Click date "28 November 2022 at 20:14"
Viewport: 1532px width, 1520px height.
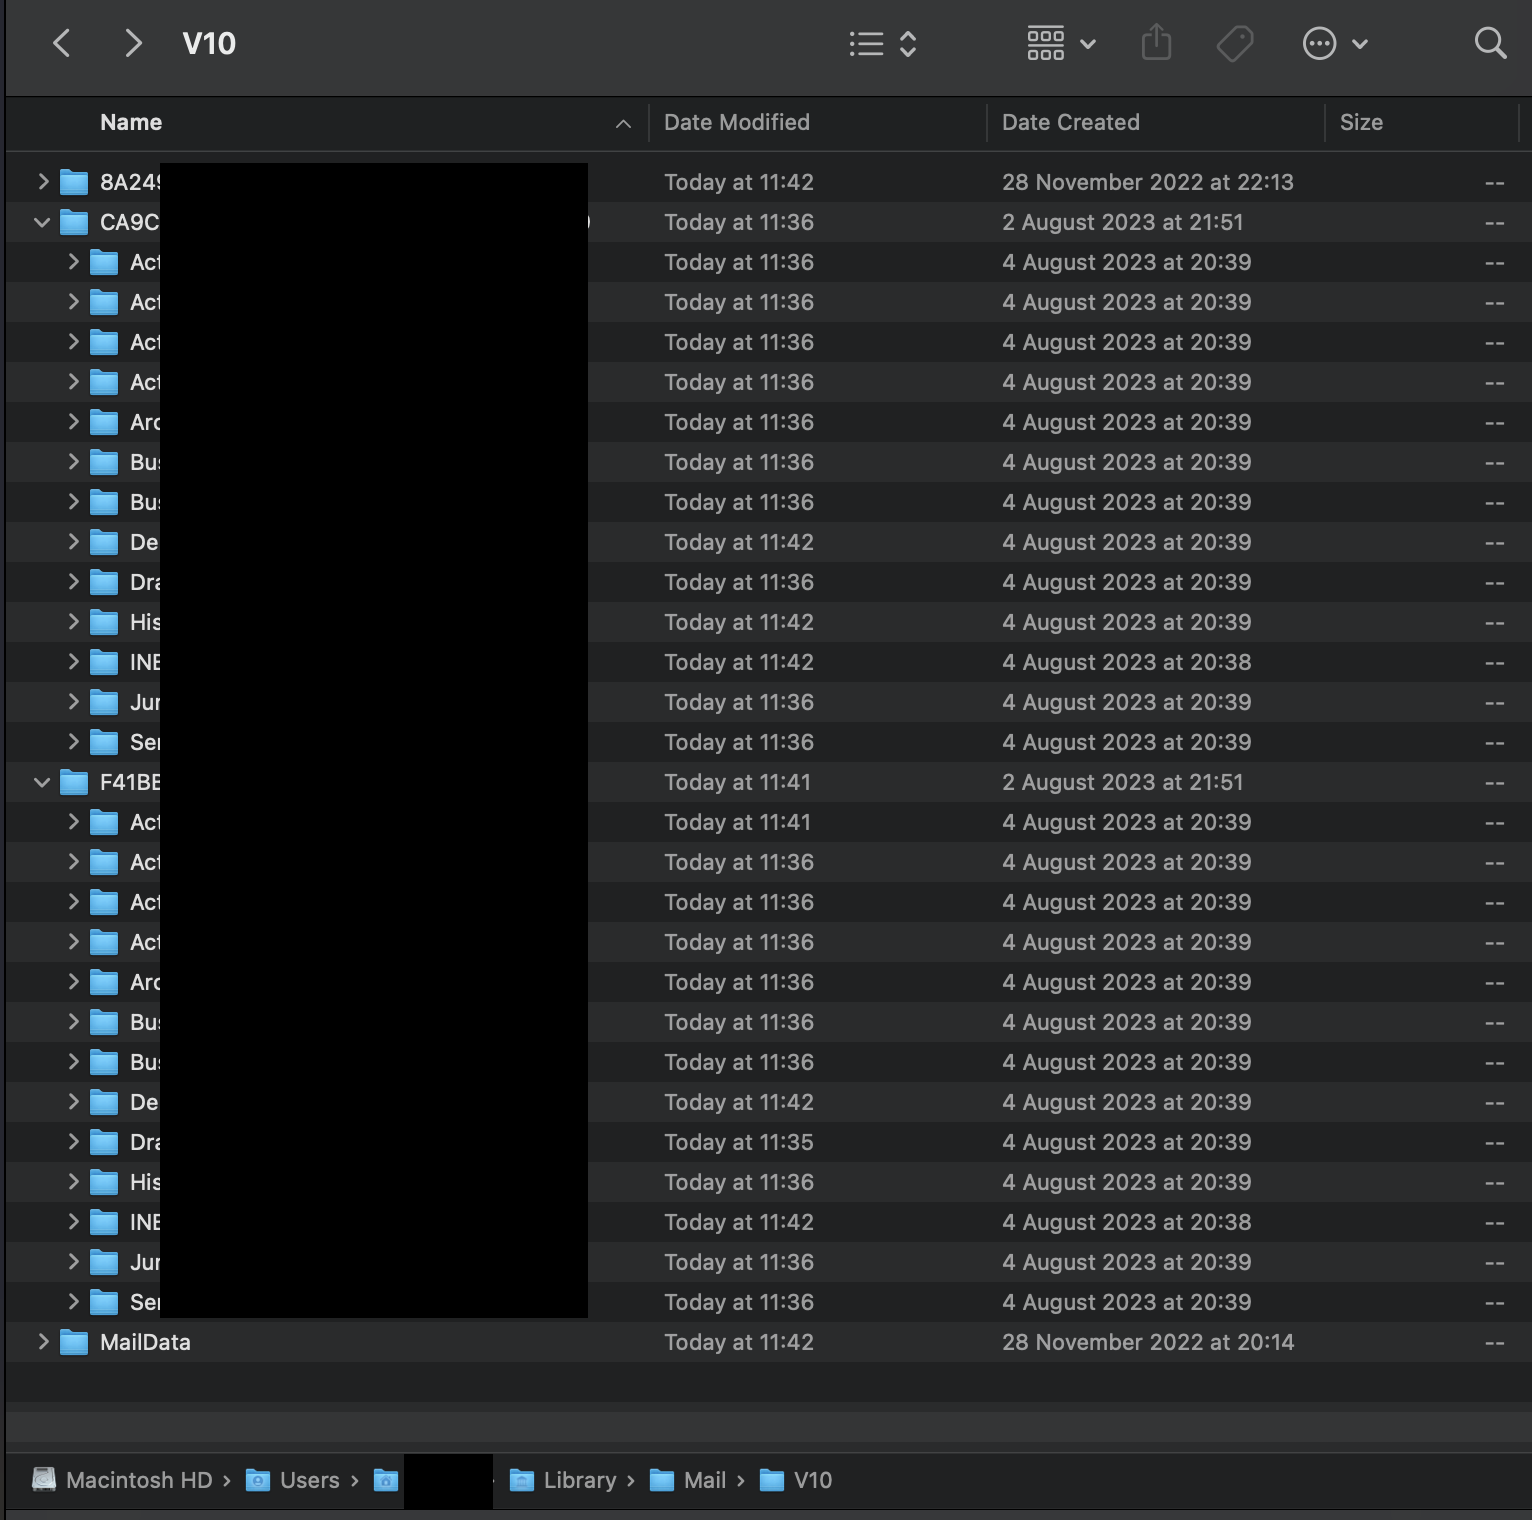click(x=1148, y=1342)
